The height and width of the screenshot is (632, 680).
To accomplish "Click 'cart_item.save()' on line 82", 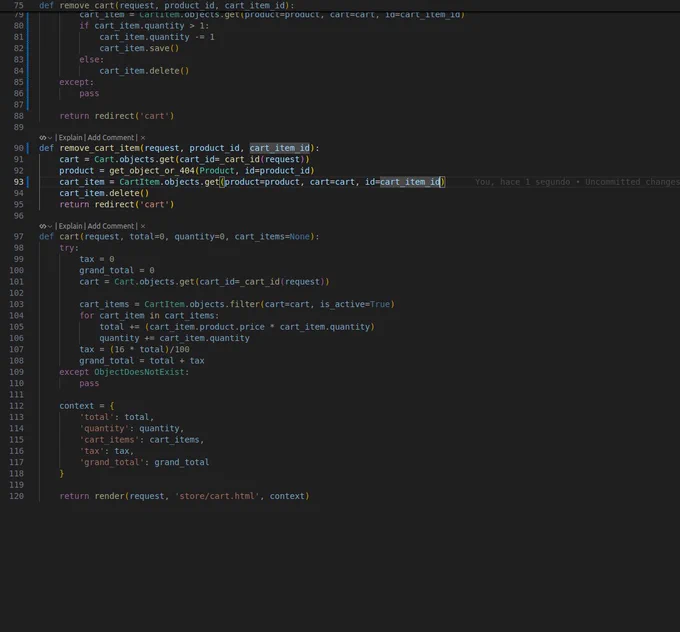I will tap(139, 48).
